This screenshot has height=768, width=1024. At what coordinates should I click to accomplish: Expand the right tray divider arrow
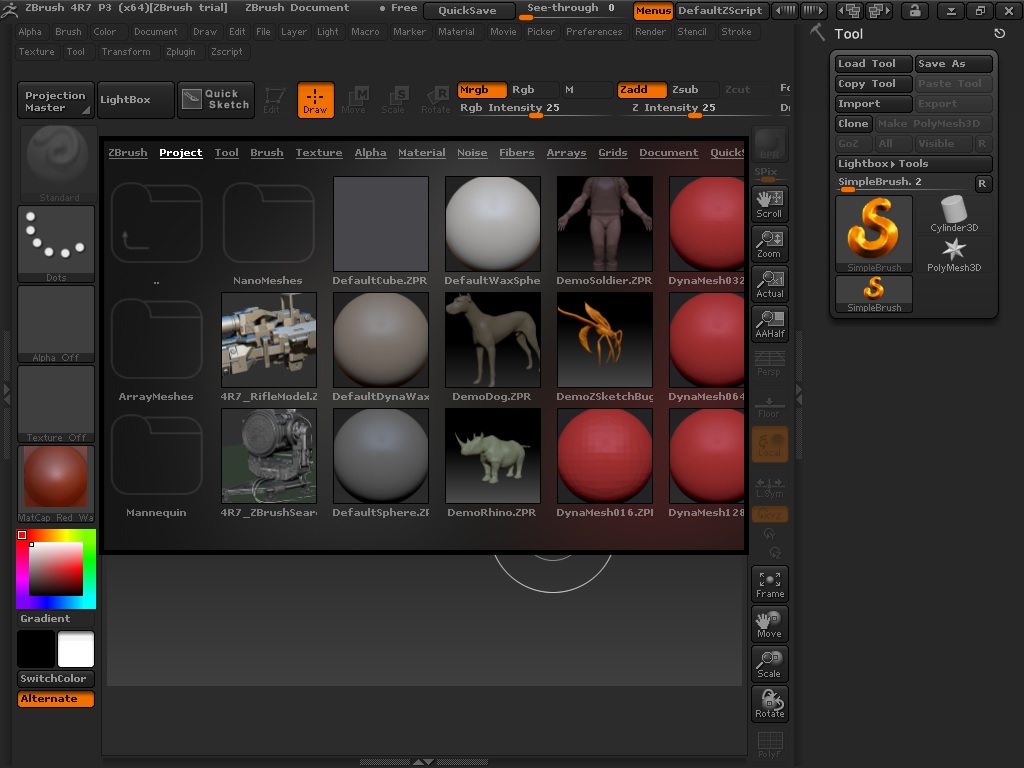coord(798,394)
